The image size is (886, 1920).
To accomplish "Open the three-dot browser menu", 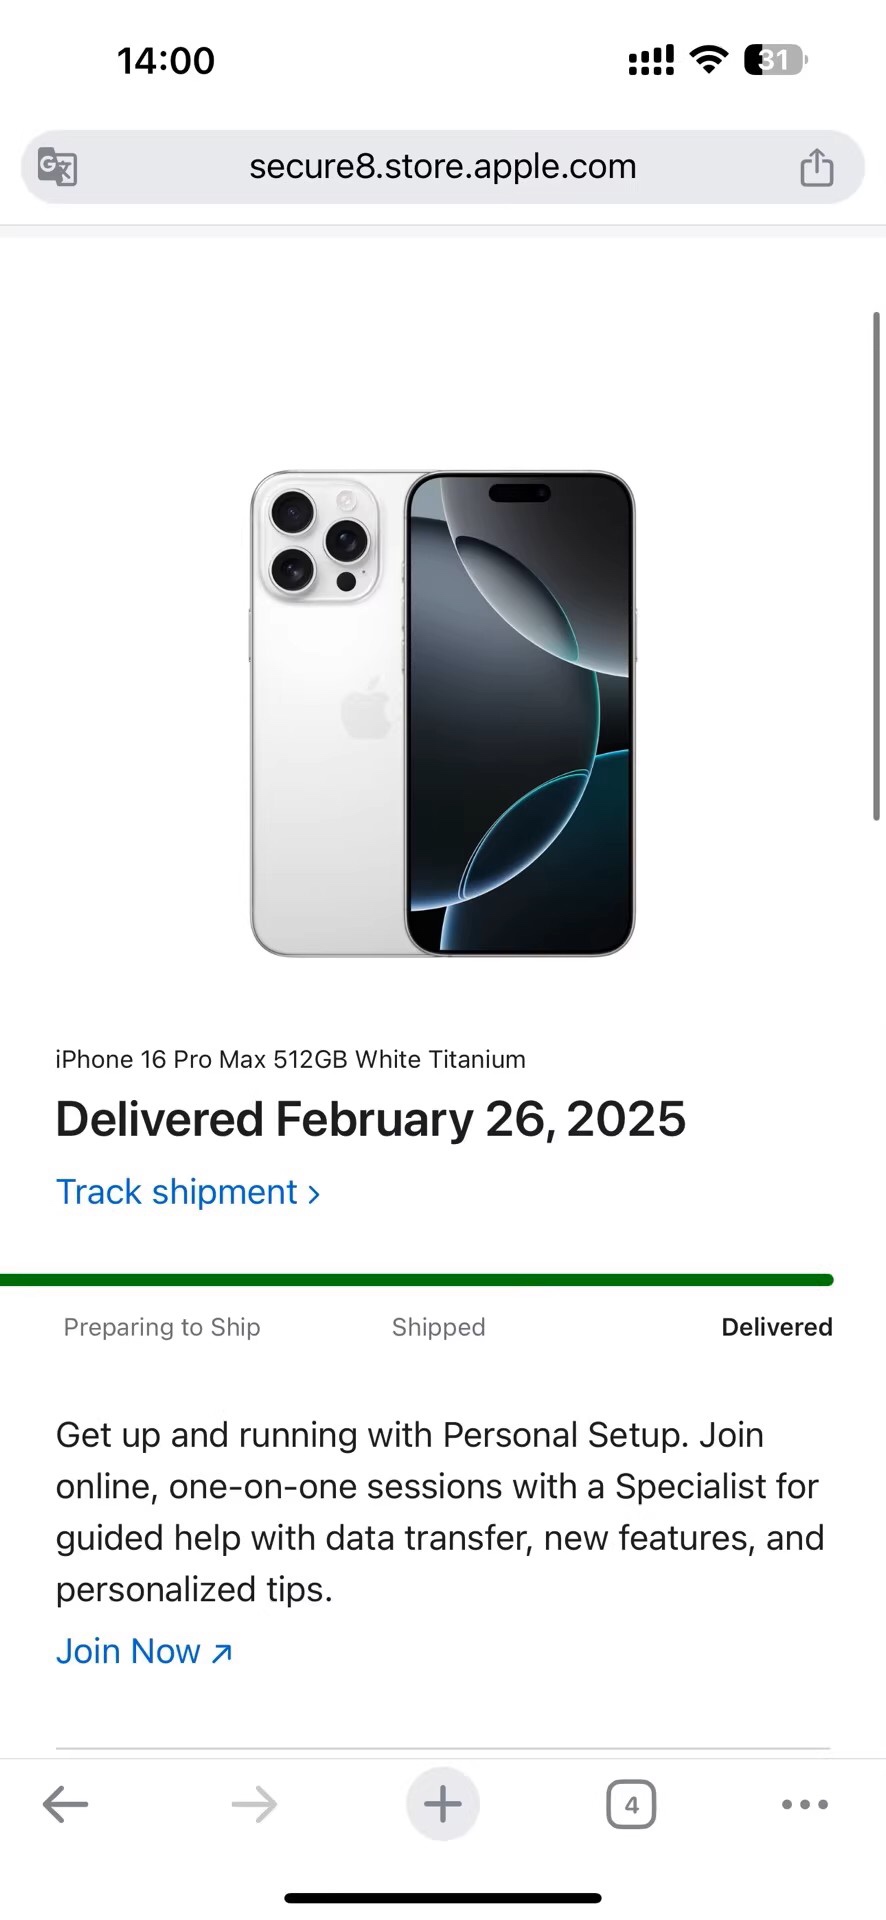I will [x=805, y=1804].
